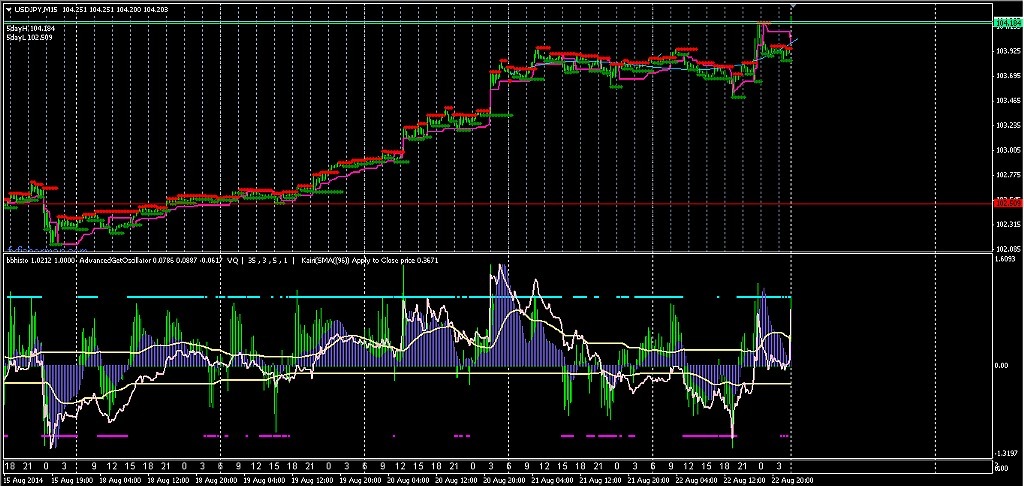Click the red price tag on the right axis
This screenshot has width=1024, height=486.
[x=1008, y=203]
